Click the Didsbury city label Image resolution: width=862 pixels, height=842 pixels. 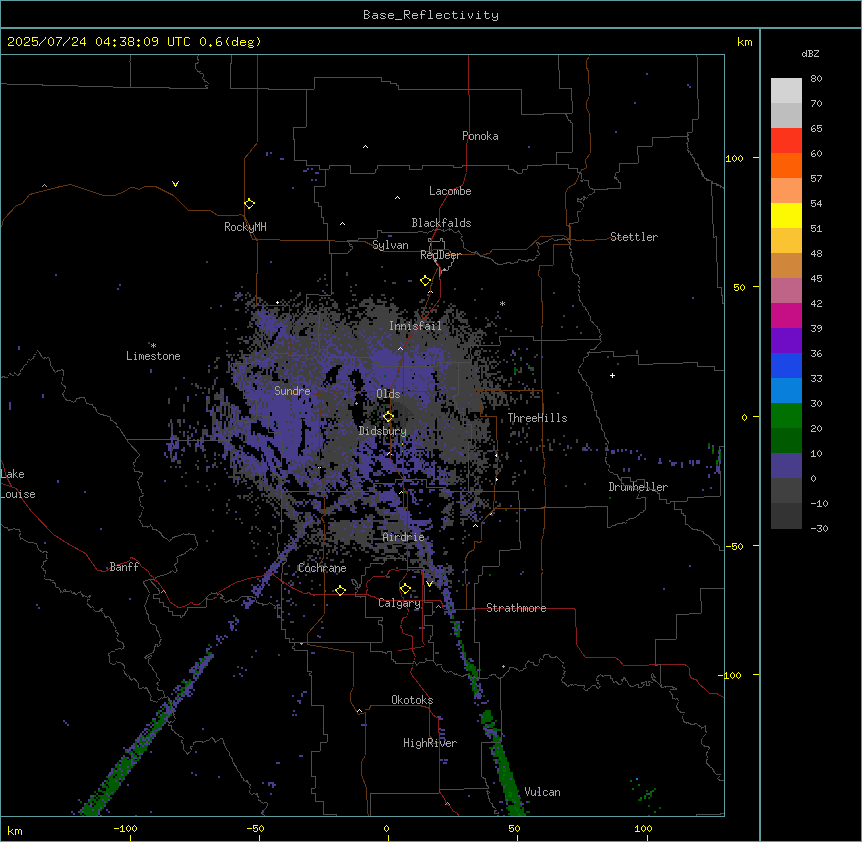383,431
